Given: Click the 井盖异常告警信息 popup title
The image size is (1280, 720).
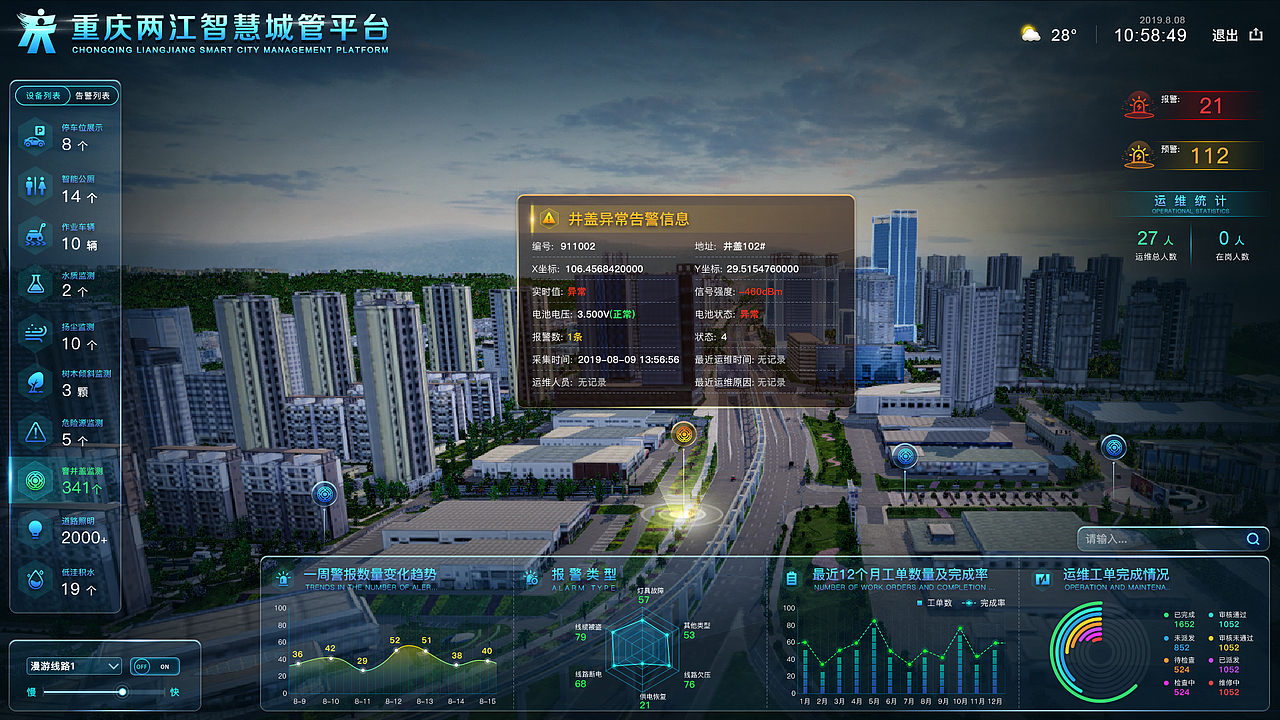Looking at the screenshot, I should point(629,218).
